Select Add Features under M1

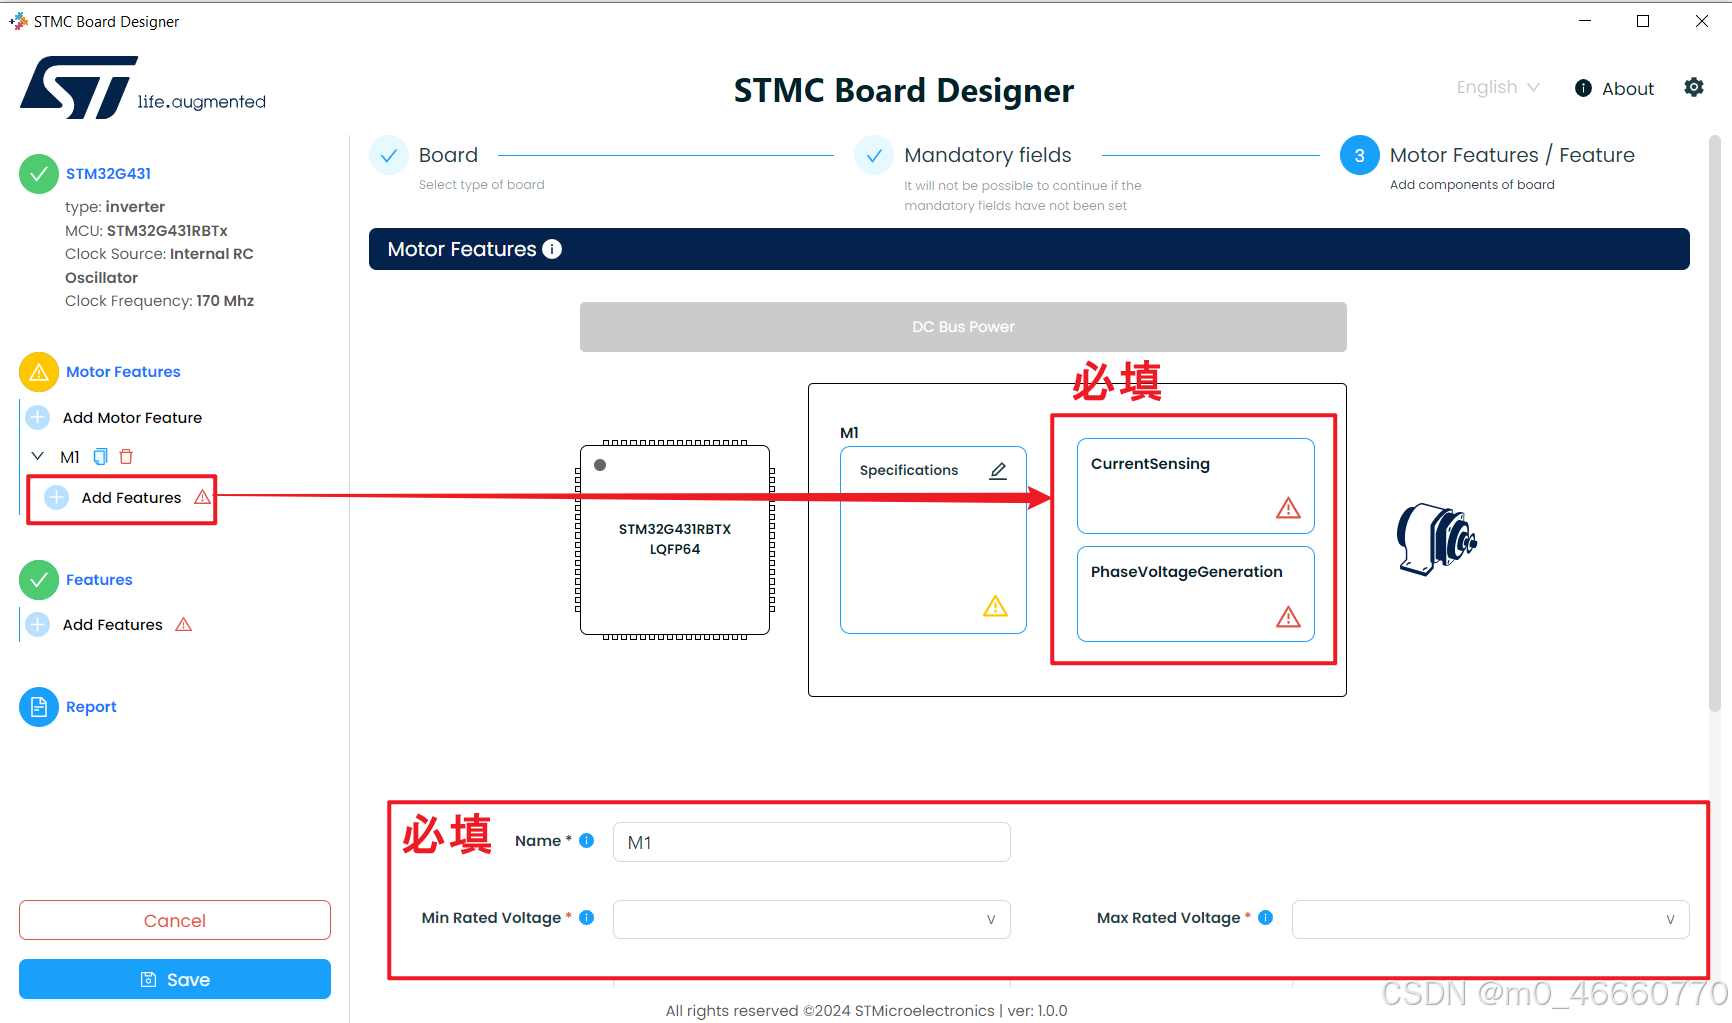coord(131,498)
